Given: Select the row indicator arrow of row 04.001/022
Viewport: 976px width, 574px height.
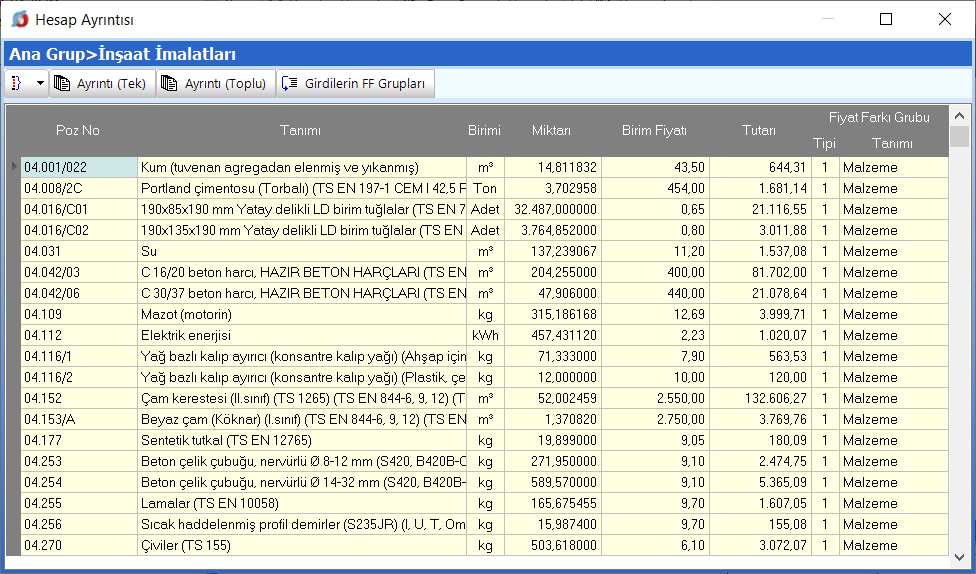Looking at the screenshot, I should pyautogui.click(x=14, y=167).
